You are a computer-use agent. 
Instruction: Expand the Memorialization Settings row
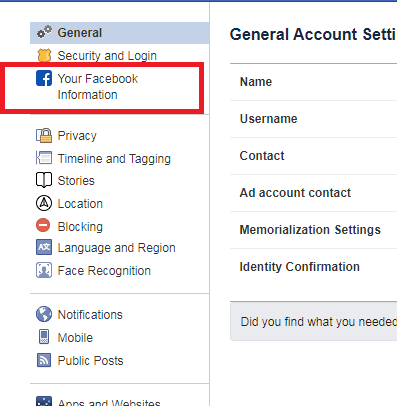pos(313,230)
